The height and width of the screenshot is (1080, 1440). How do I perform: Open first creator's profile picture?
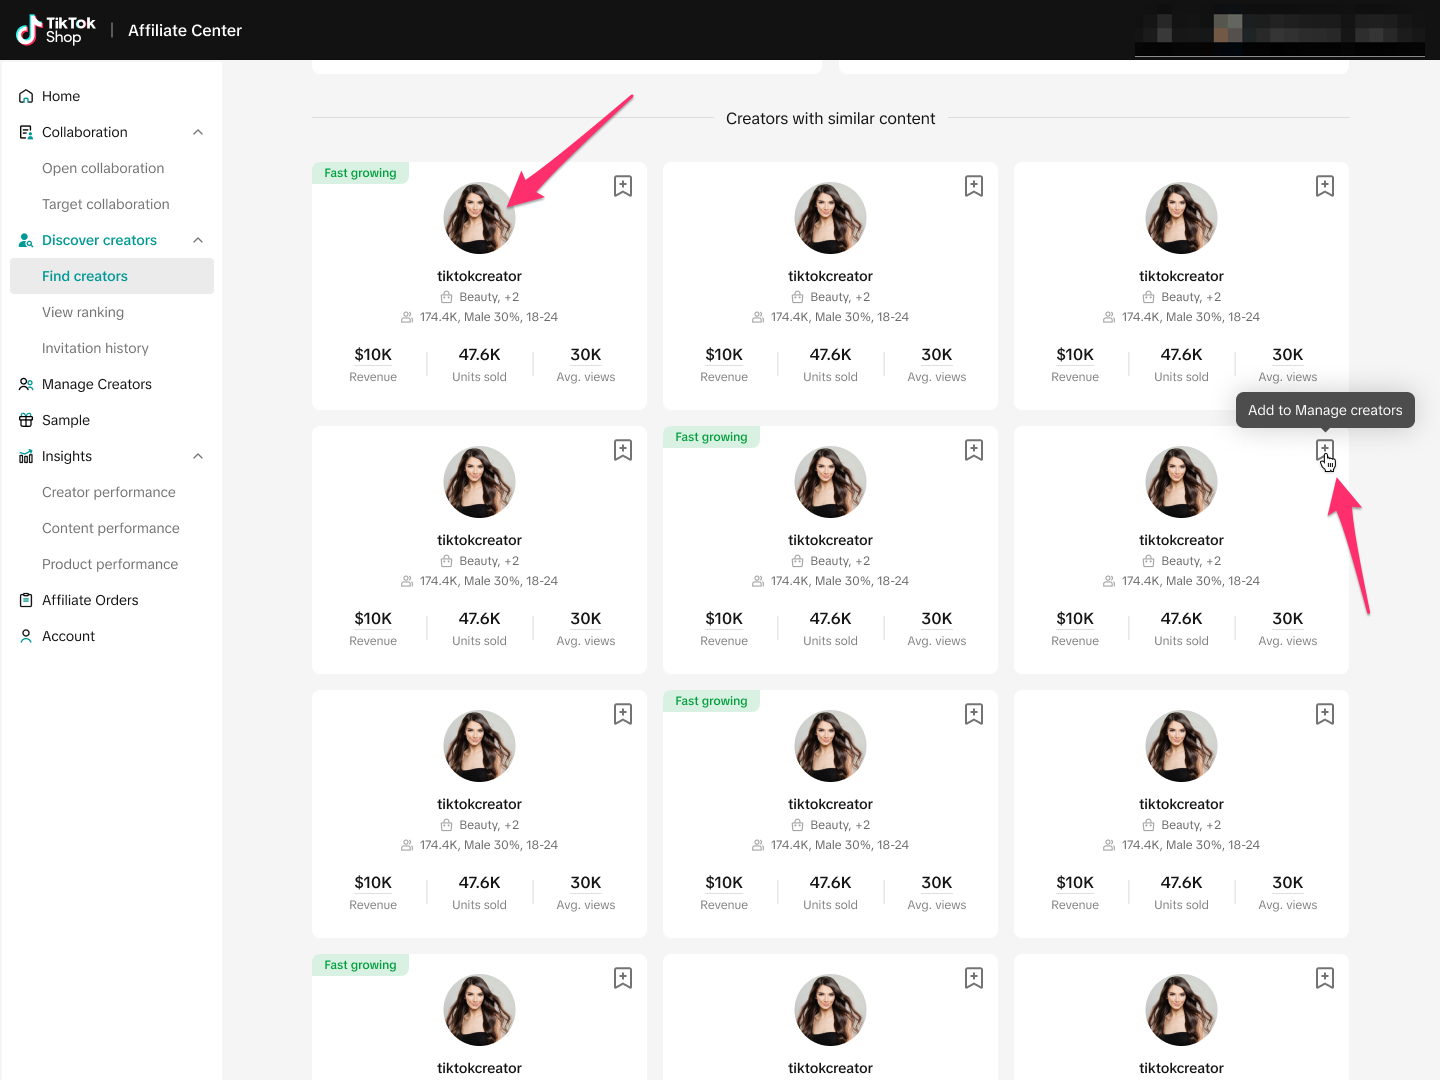pos(479,218)
